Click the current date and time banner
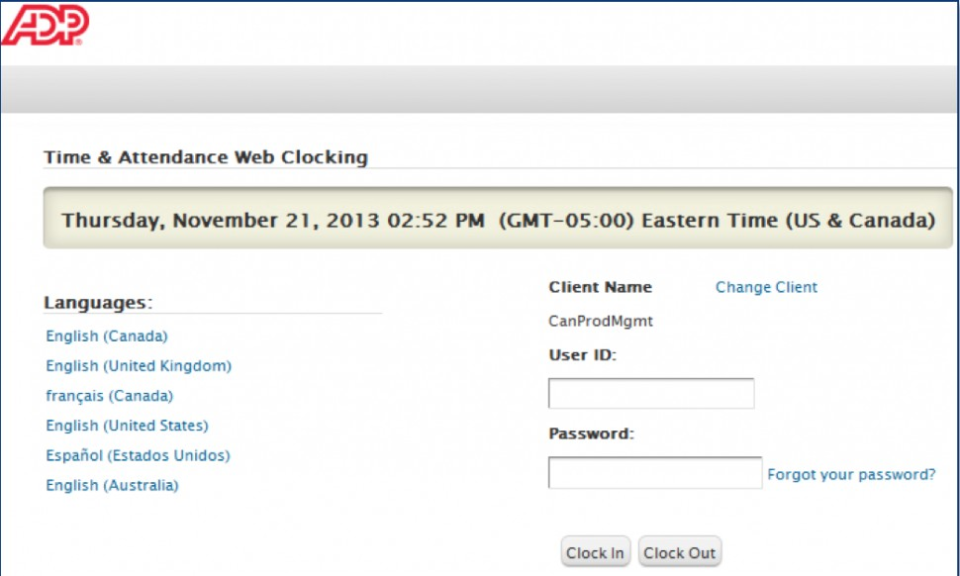This screenshot has height=576, width=960. 498,219
